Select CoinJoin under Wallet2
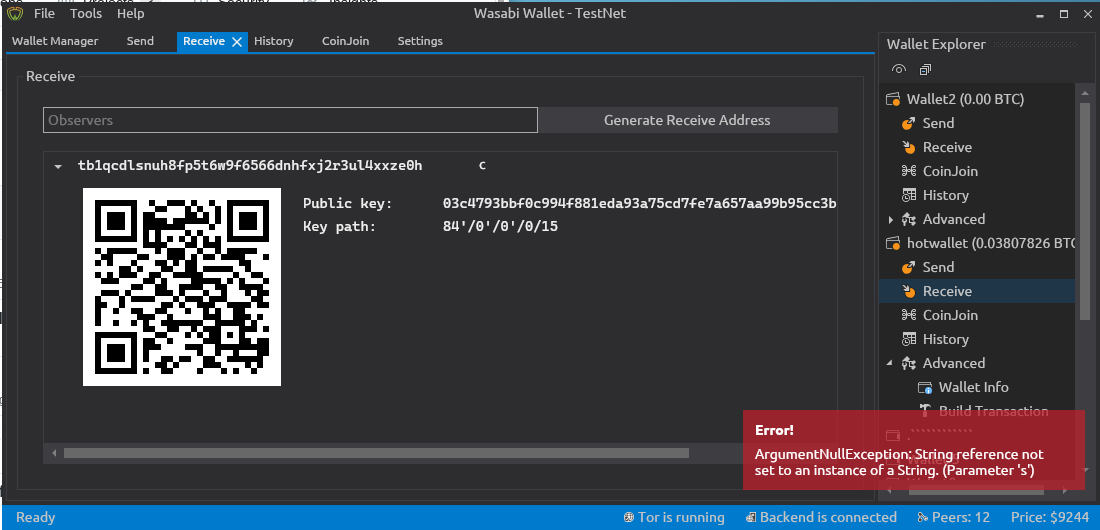Image resolution: width=1100 pixels, height=530 pixels. [x=950, y=171]
